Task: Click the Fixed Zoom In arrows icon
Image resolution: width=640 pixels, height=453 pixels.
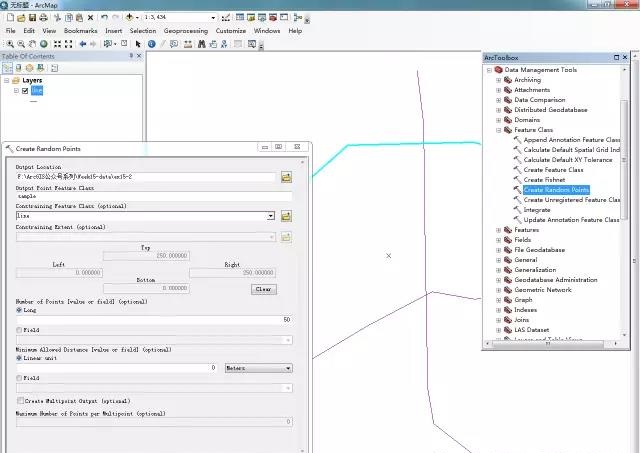Action: [x=58, y=44]
